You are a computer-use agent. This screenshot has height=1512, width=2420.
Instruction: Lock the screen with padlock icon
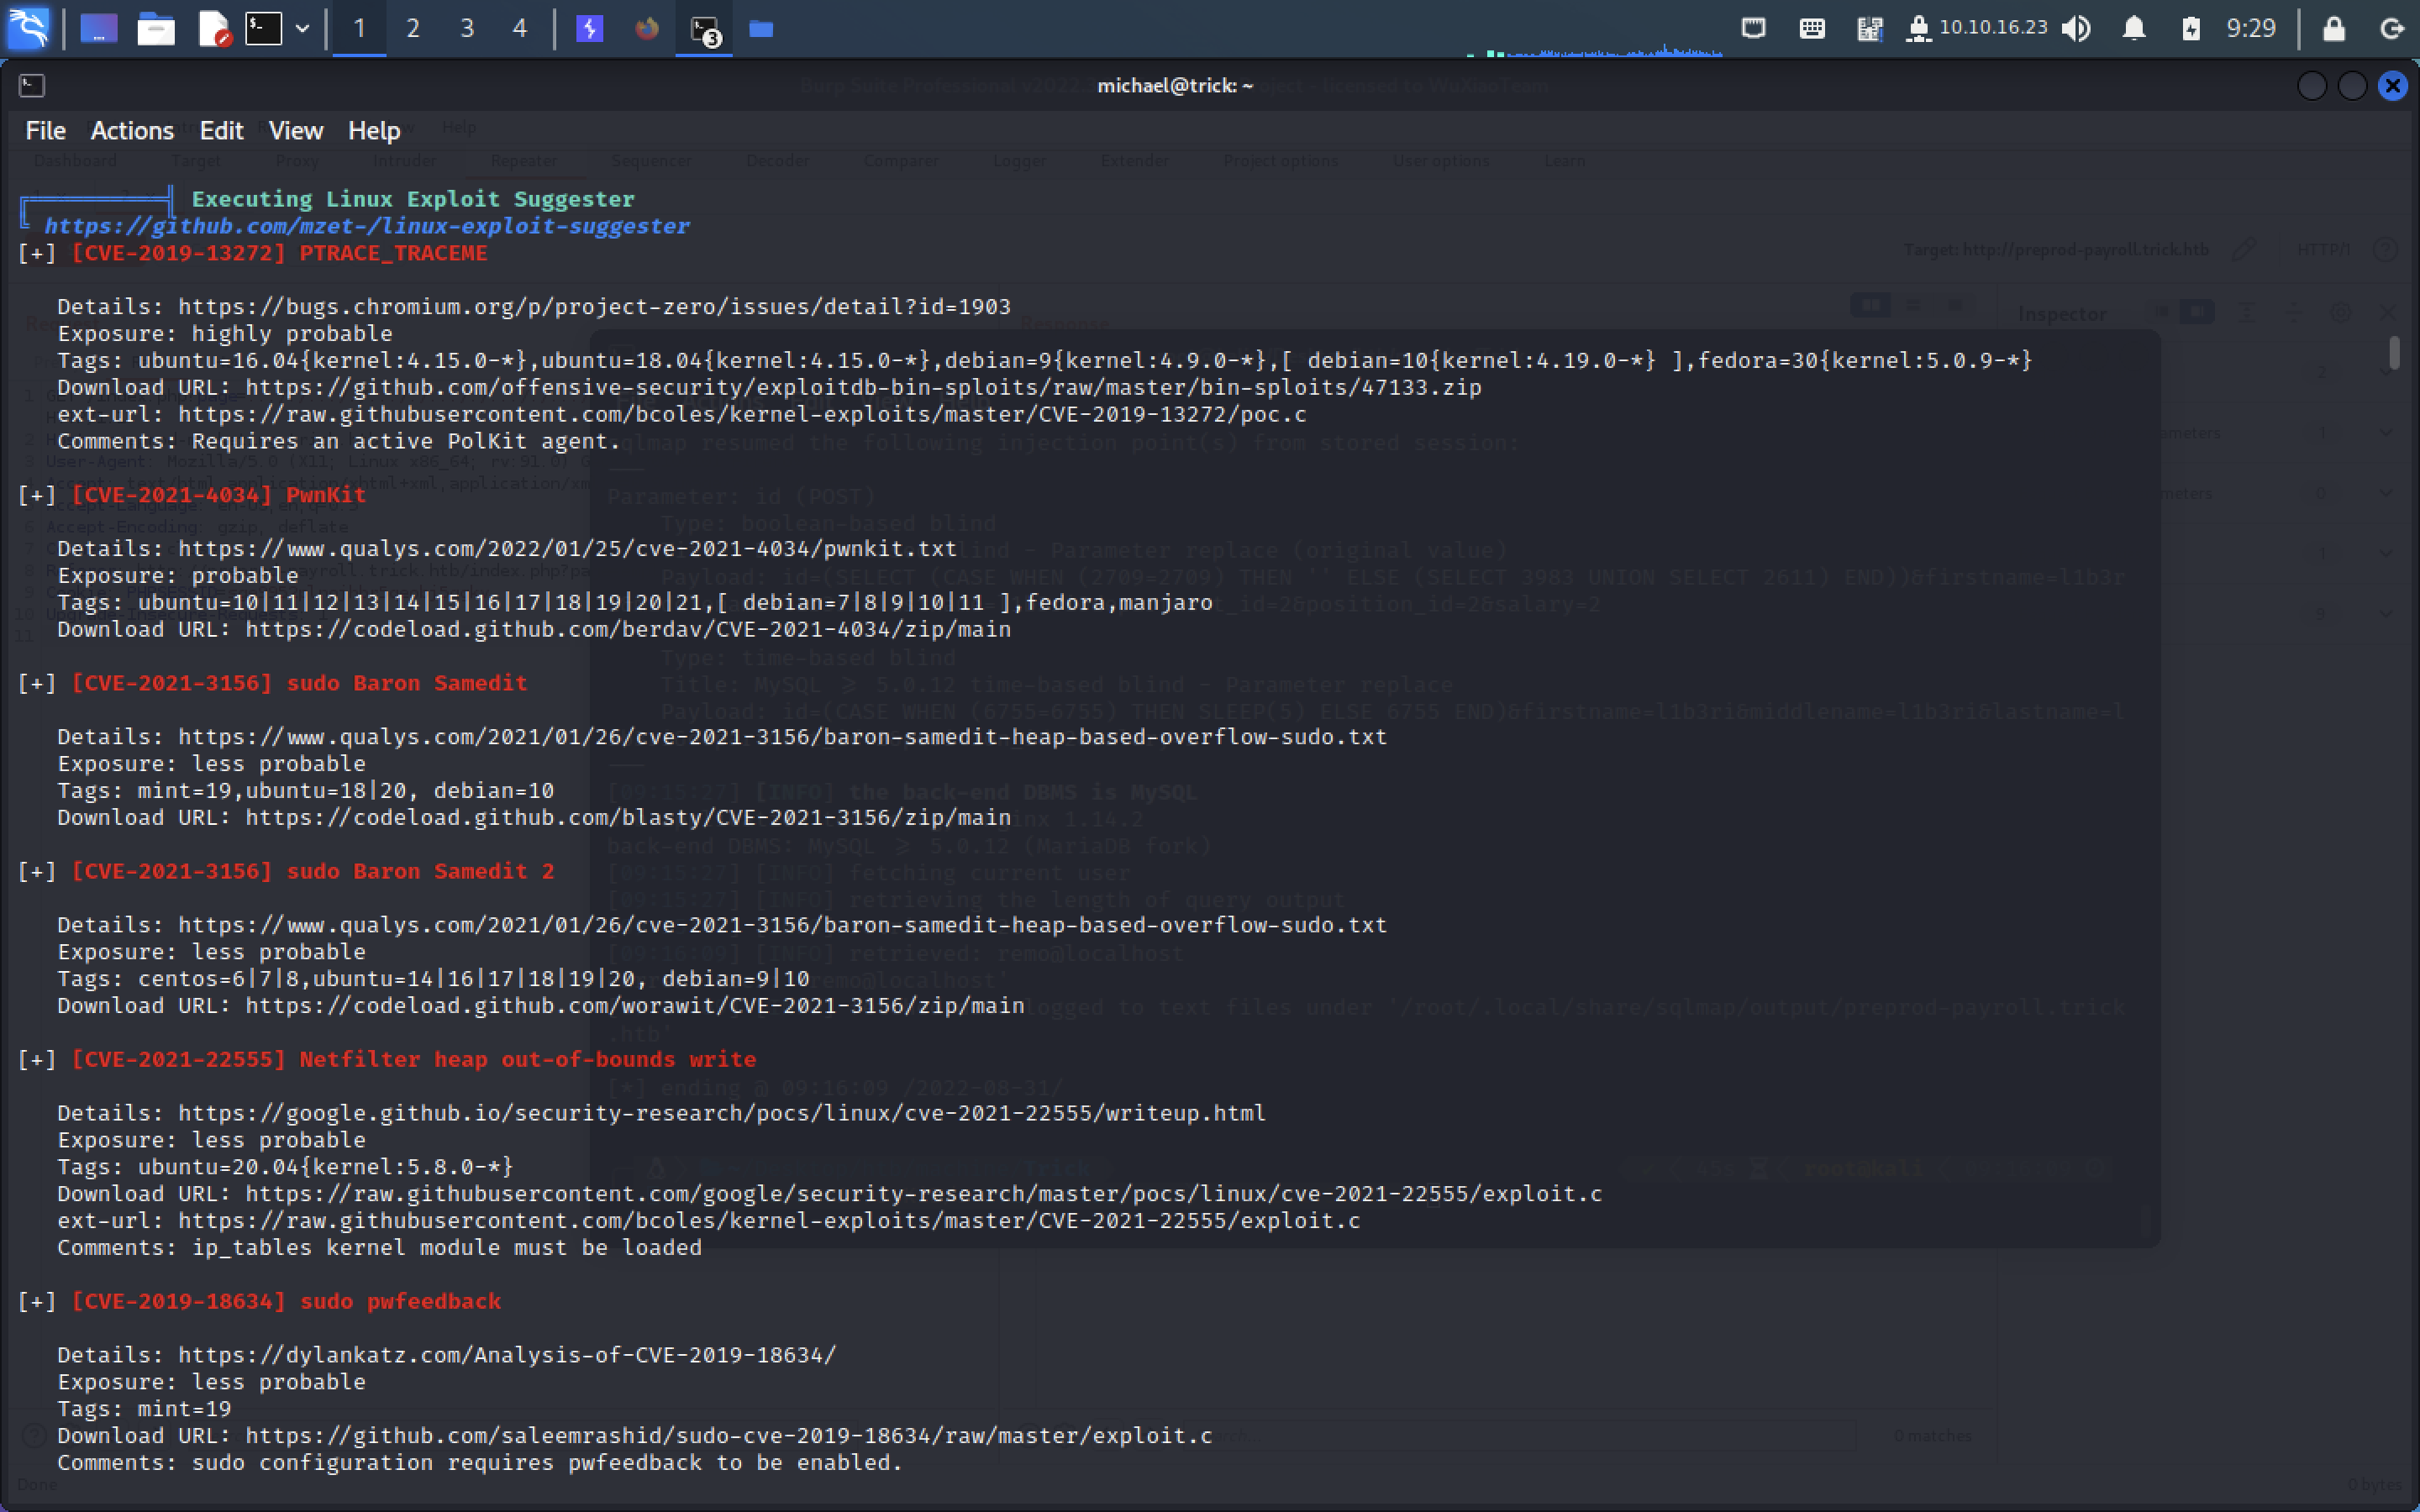point(2334,28)
